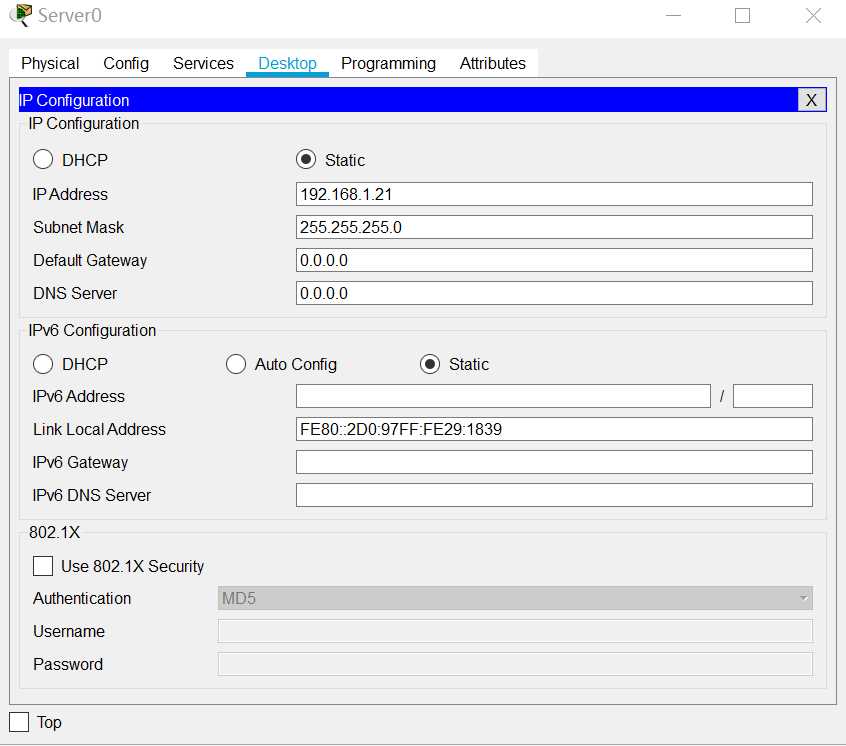Image resolution: width=846 pixels, height=746 pixels.
Task: Click the Subnet Mask label
Action: coord(78,227)
